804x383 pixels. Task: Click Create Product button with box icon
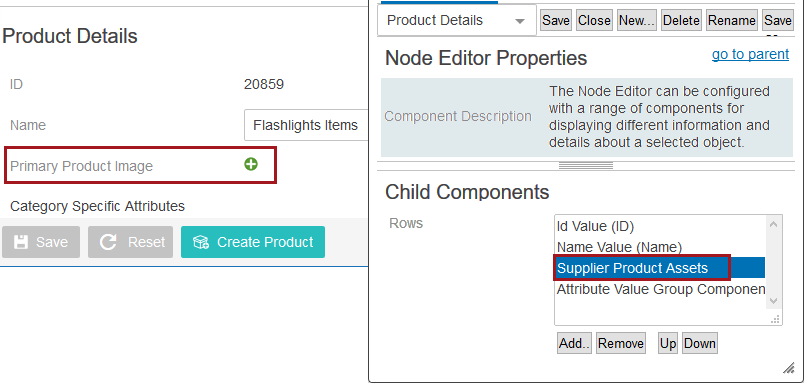253,242
